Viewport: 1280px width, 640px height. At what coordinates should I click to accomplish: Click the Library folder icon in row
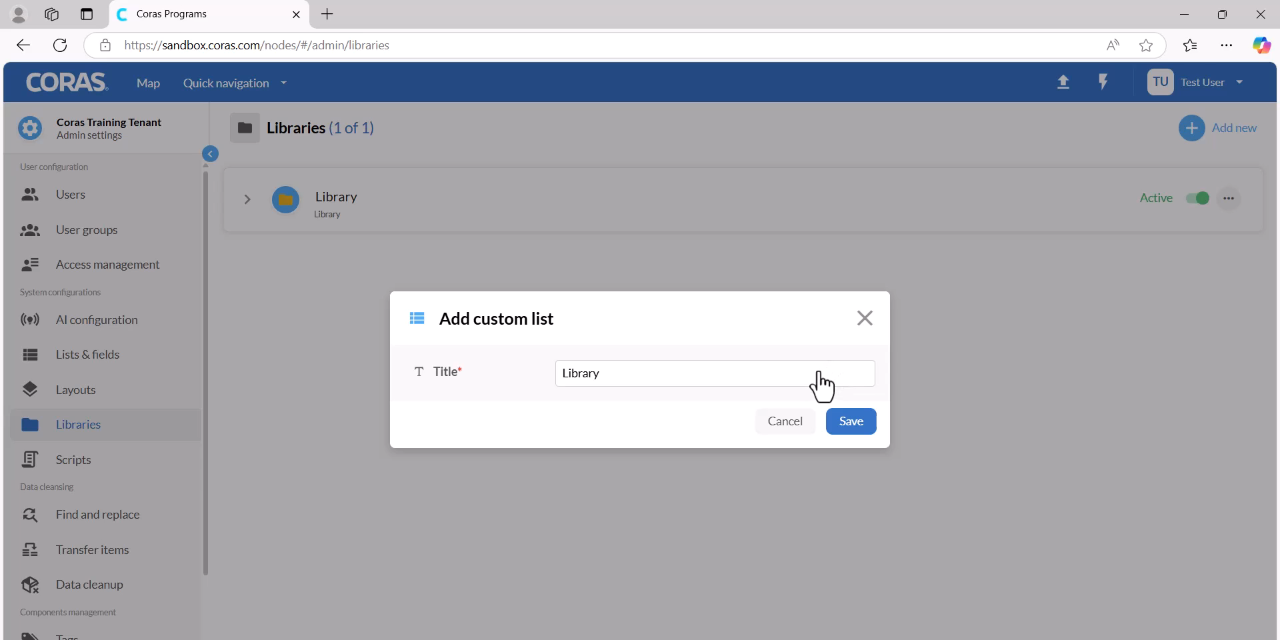coord(286,199)
